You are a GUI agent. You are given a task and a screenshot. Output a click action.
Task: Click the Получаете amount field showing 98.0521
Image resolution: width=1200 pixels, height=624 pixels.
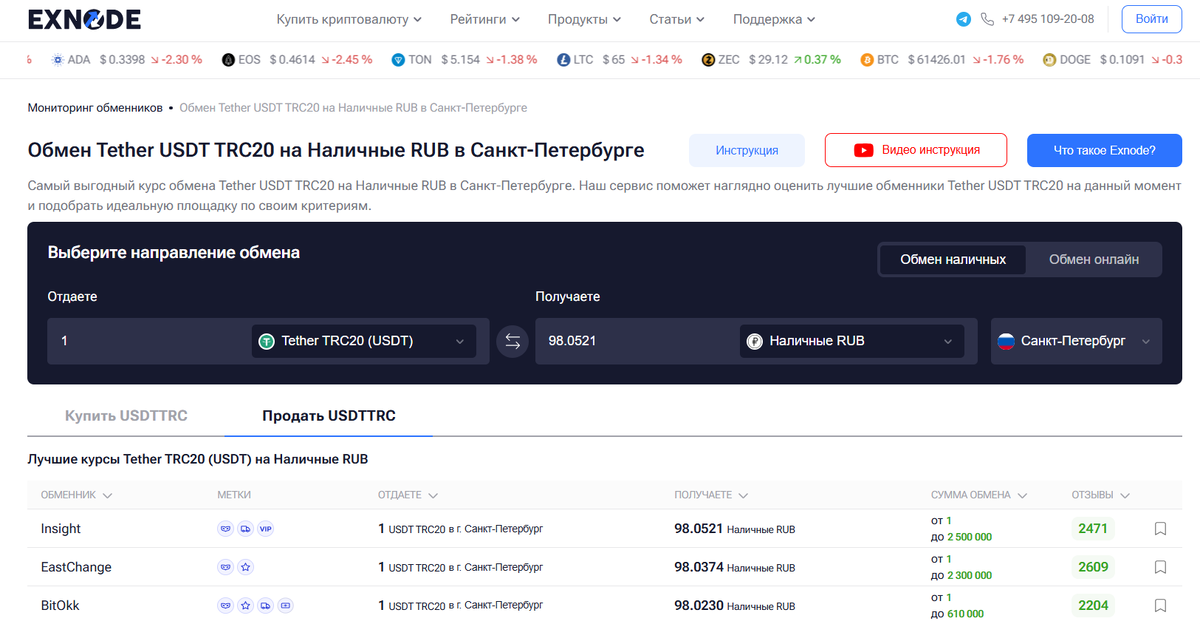pos(637,341)
